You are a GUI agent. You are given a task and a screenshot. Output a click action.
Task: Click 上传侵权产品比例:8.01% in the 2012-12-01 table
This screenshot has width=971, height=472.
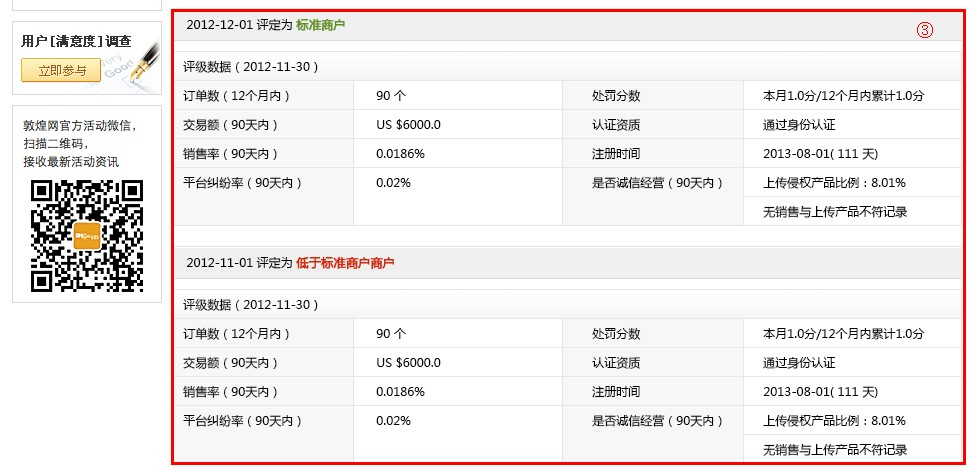pos(834,183)
